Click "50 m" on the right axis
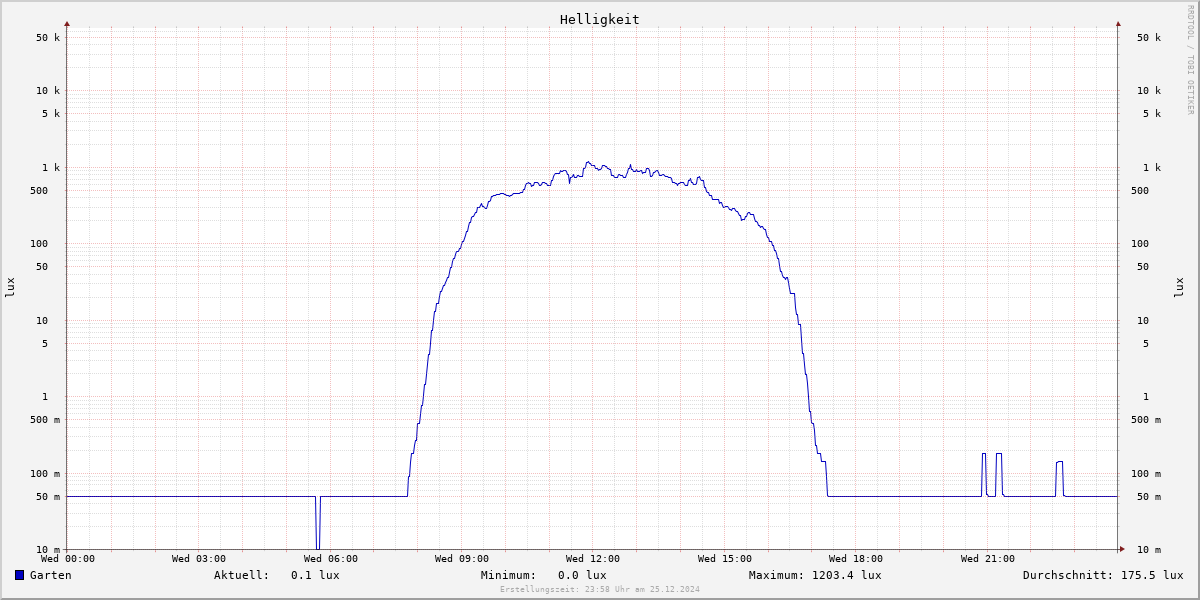Image resolution: width=1200 pixels, height=600 pixels. click(1149, 497)
